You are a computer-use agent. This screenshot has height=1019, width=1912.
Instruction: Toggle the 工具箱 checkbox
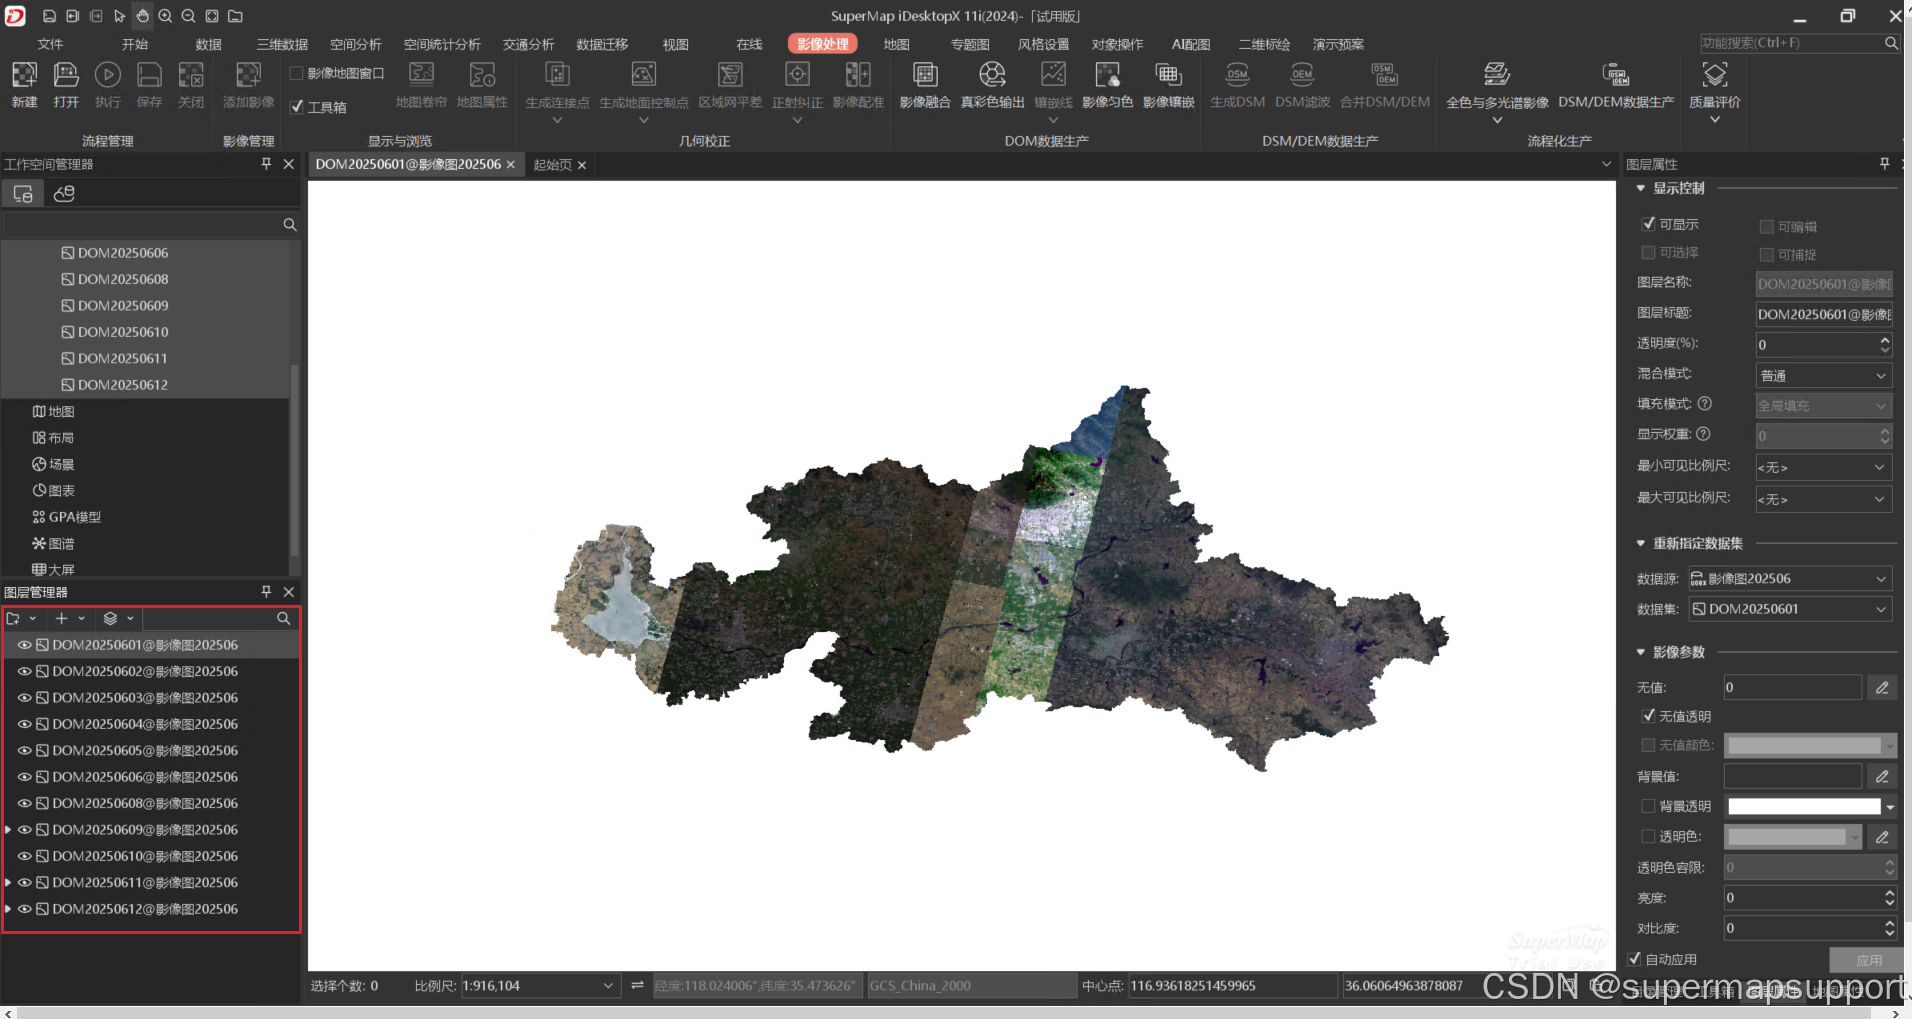click(297, 107)
